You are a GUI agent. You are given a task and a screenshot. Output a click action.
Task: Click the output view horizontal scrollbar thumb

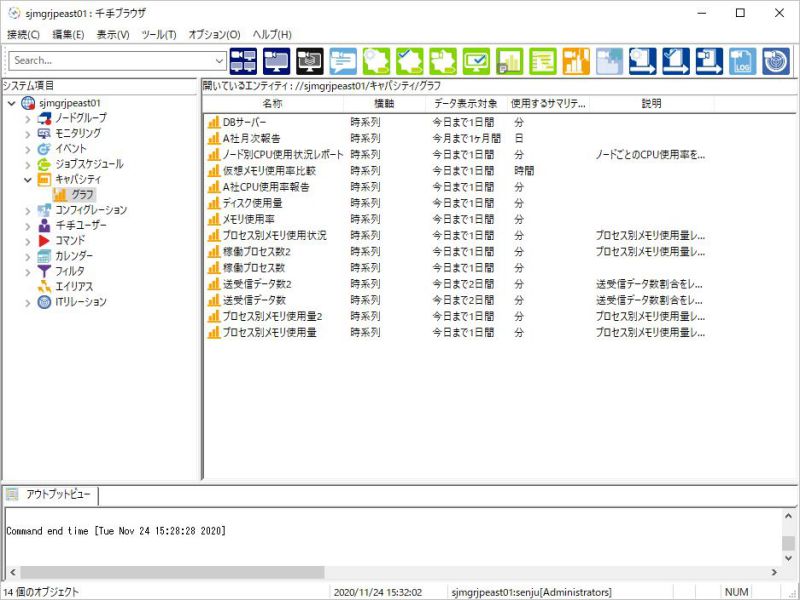pyautogui.click(x=172, y=572)
